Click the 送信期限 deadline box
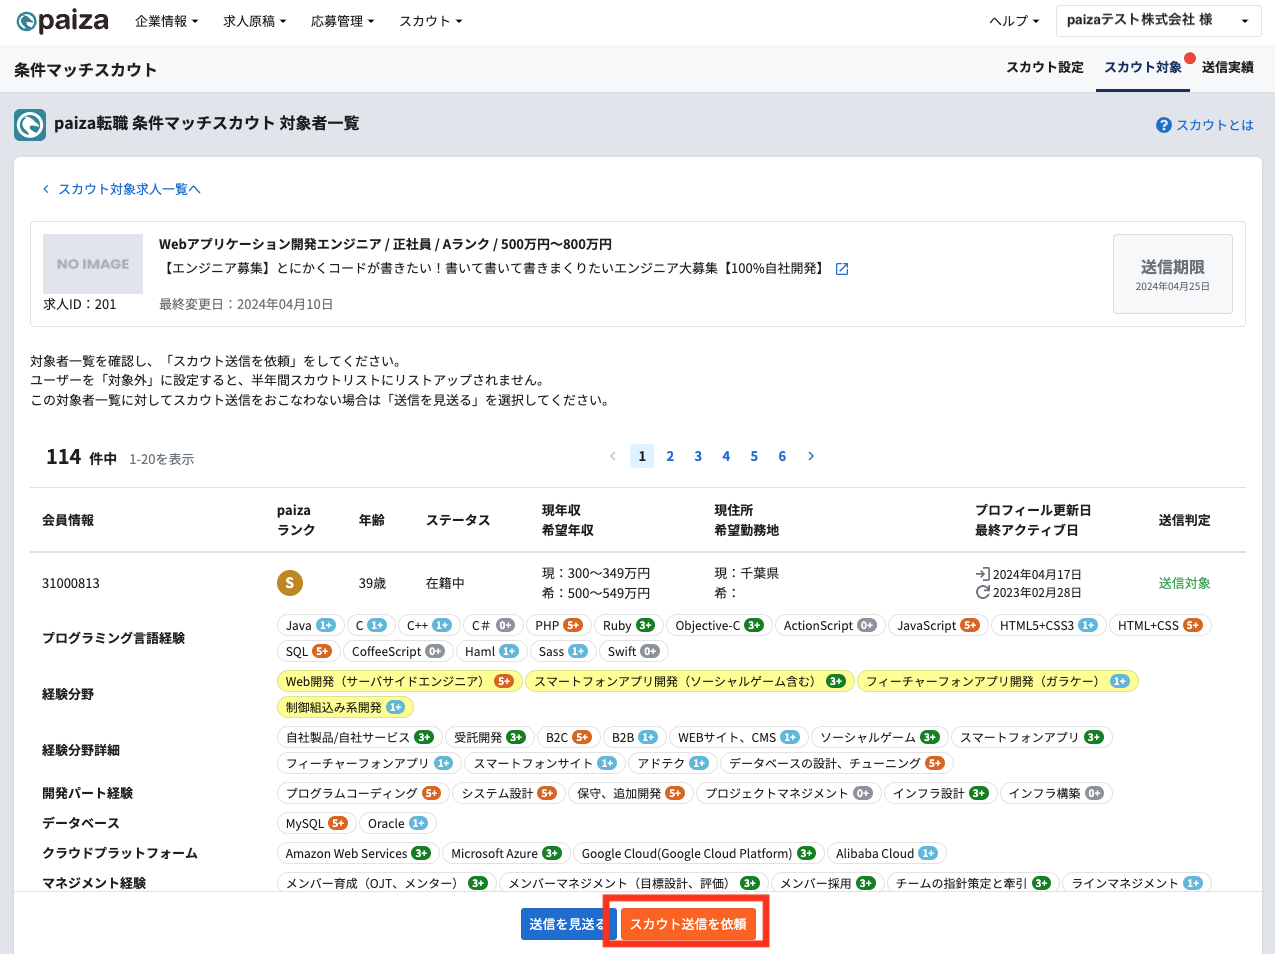This screenshot has width=1275, height=954. pyautogui.click(x=1173, y=274)
